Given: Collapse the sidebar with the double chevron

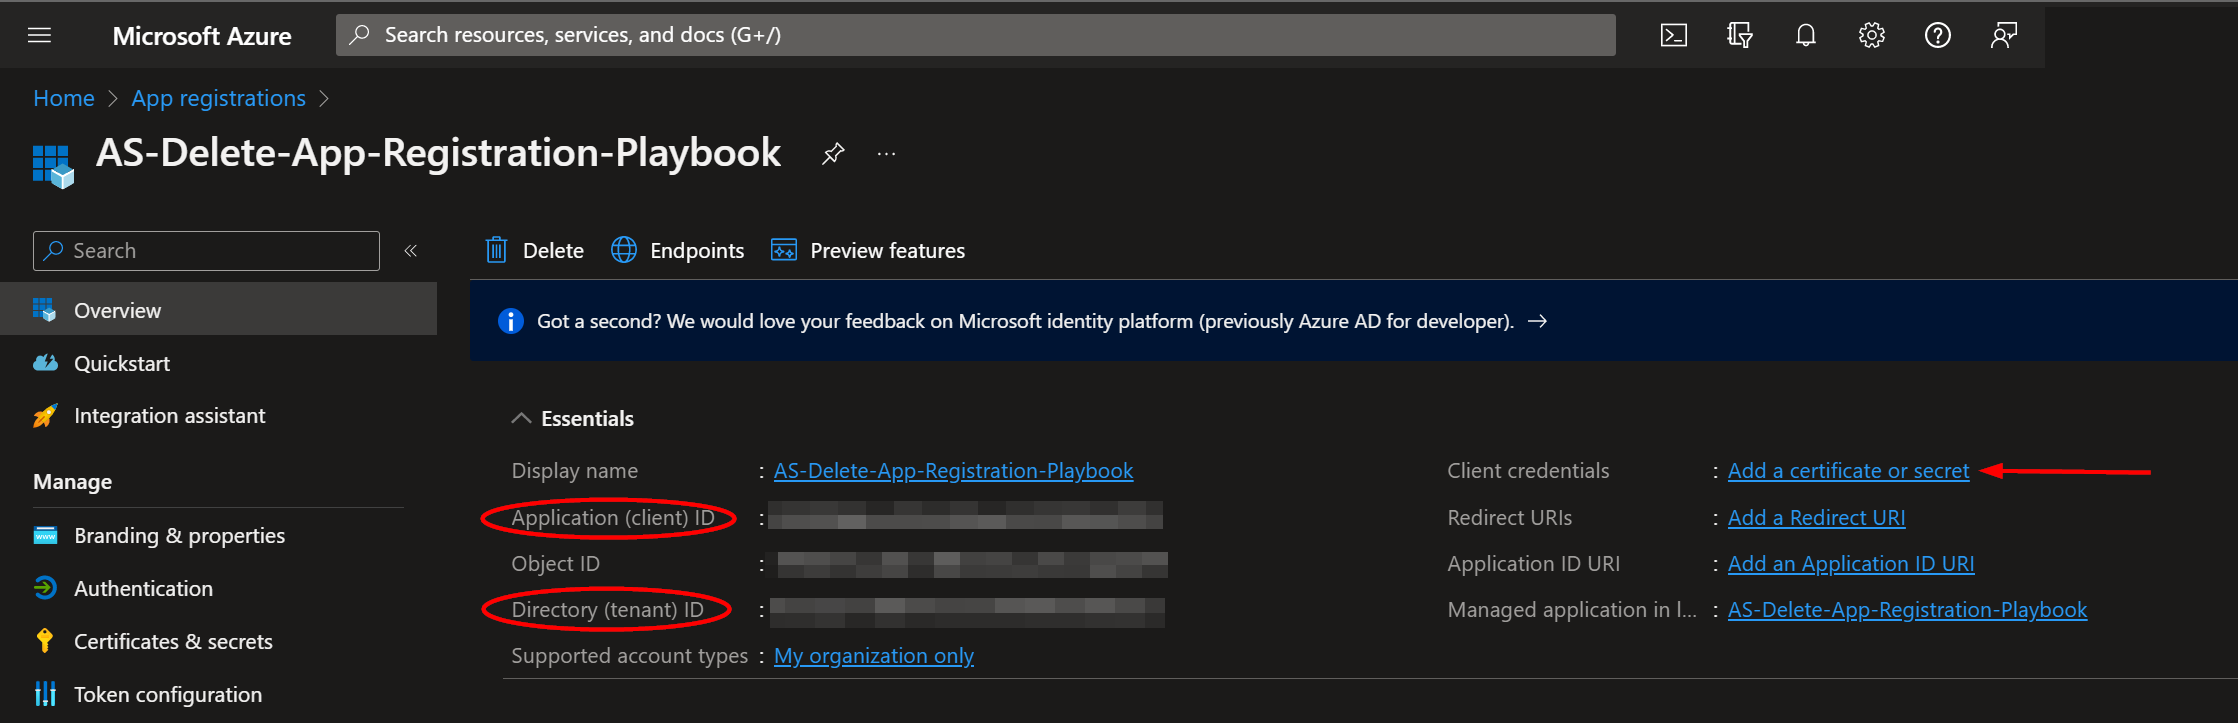Looking at the screenshot, I should pos(410,251).
